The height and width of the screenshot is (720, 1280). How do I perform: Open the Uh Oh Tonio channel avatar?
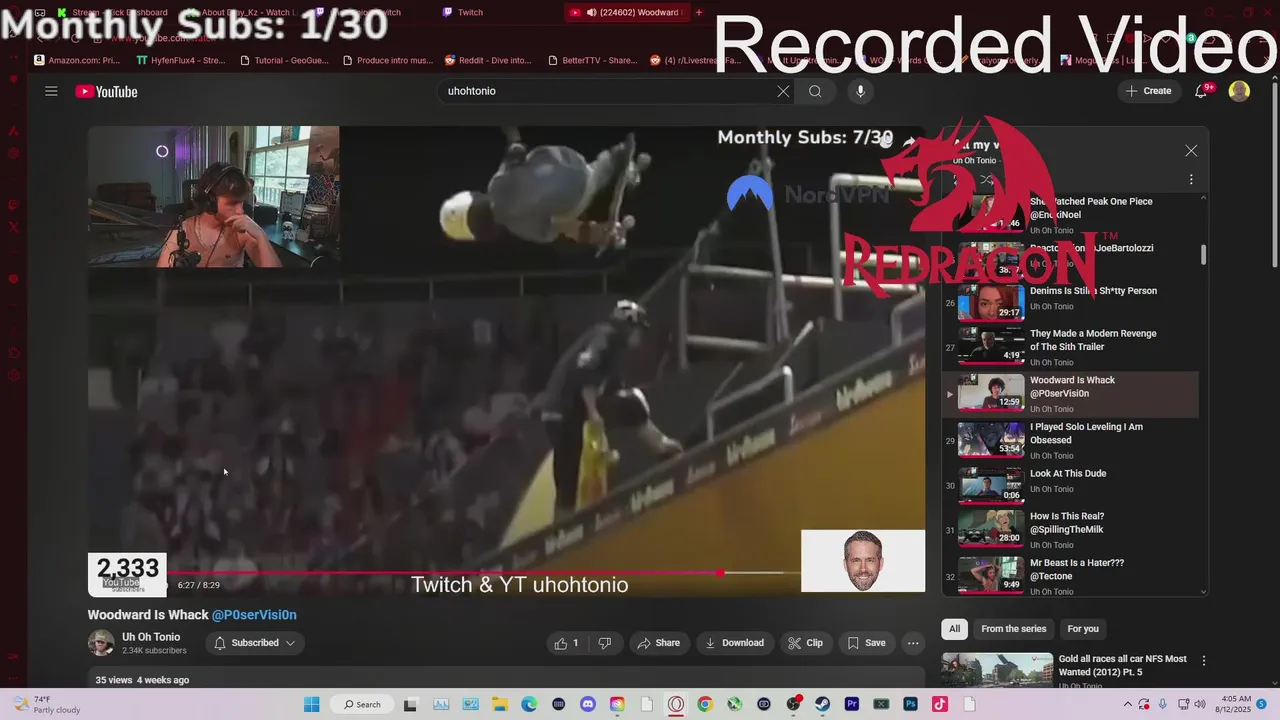[x=101, y=643]
